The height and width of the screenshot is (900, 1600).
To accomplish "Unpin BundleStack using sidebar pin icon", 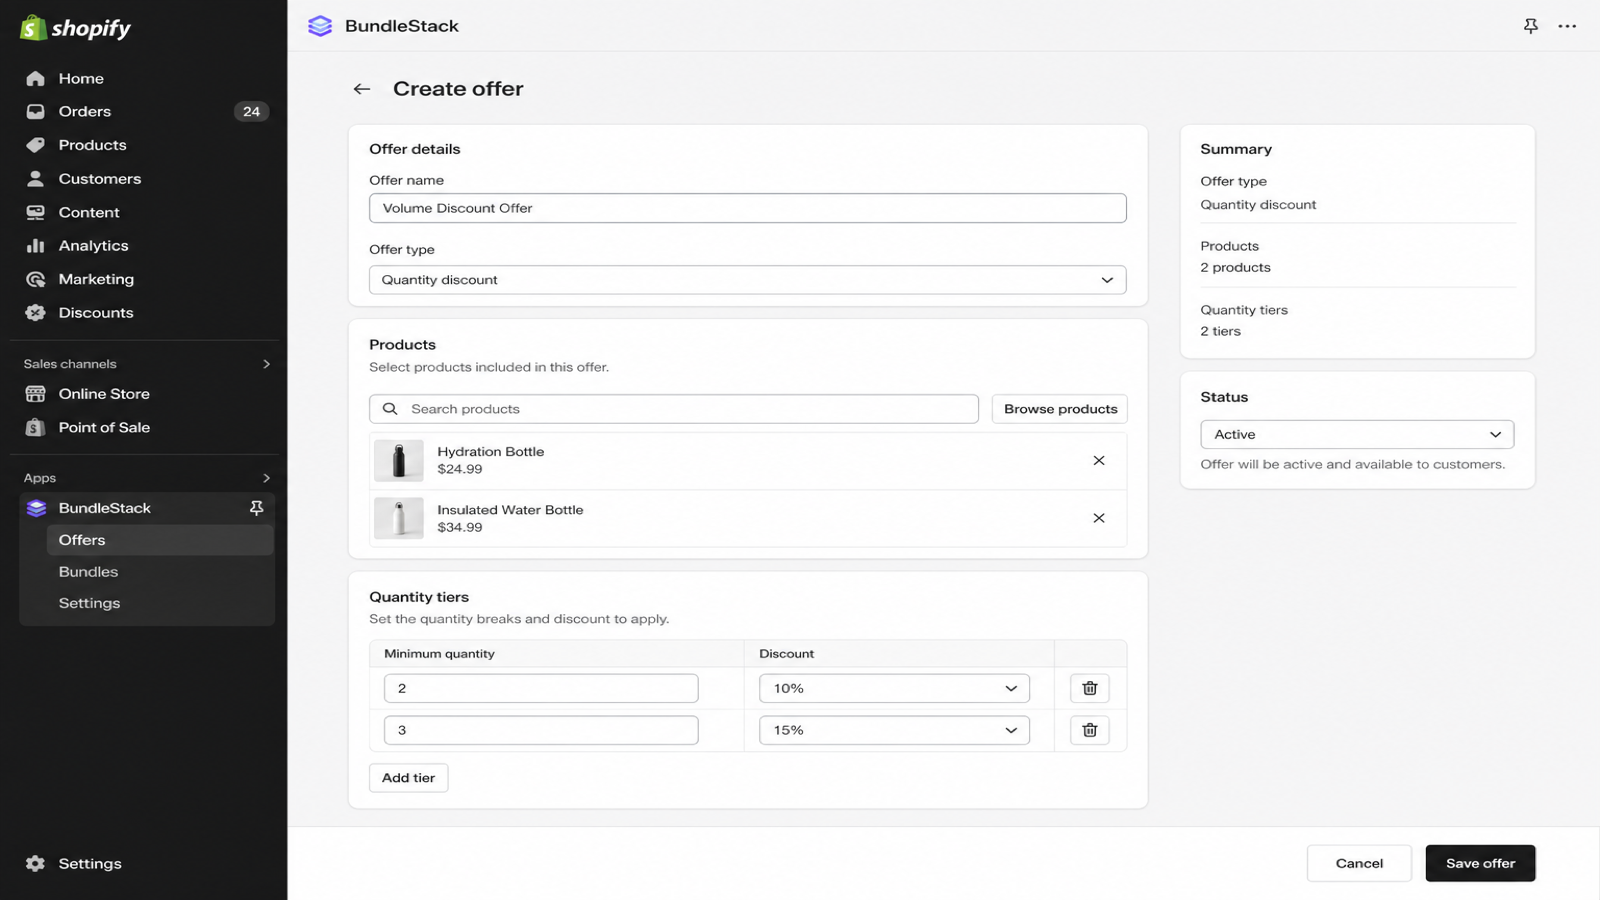I will [257, 508].
